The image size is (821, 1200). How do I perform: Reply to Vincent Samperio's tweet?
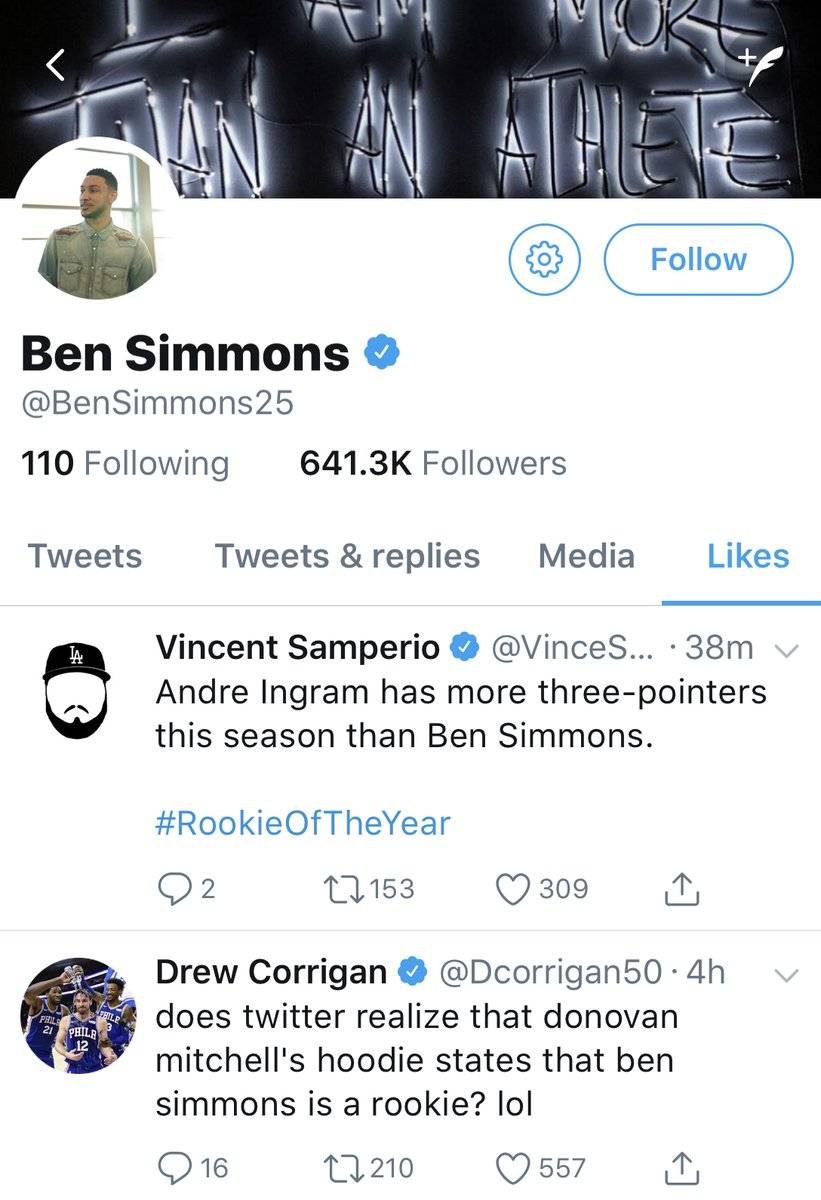pyautogui.click(x=174, y=889)
